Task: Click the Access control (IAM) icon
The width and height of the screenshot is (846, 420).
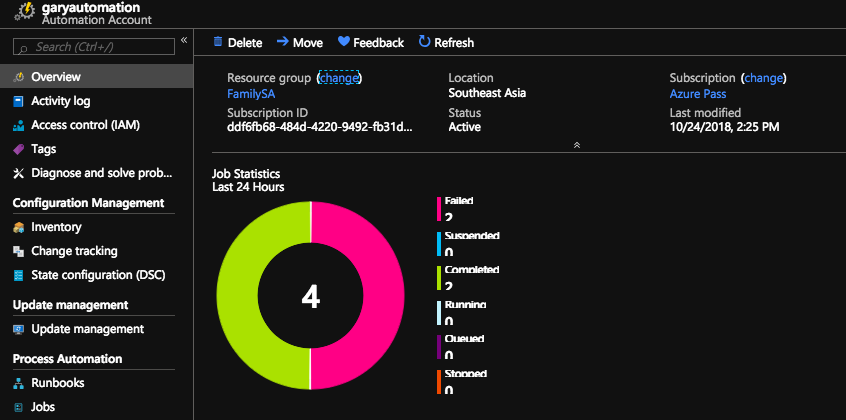Action: tap(19, 125)
